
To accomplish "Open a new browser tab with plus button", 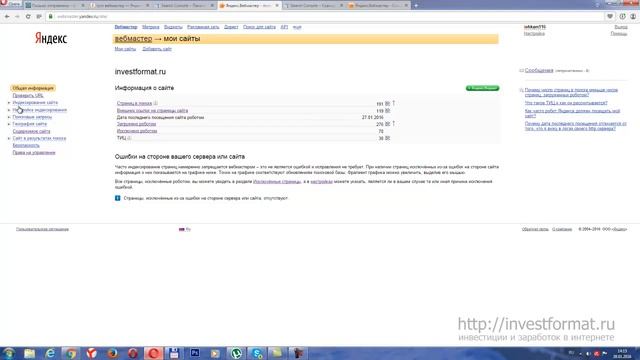I will (x=416, y=5).
